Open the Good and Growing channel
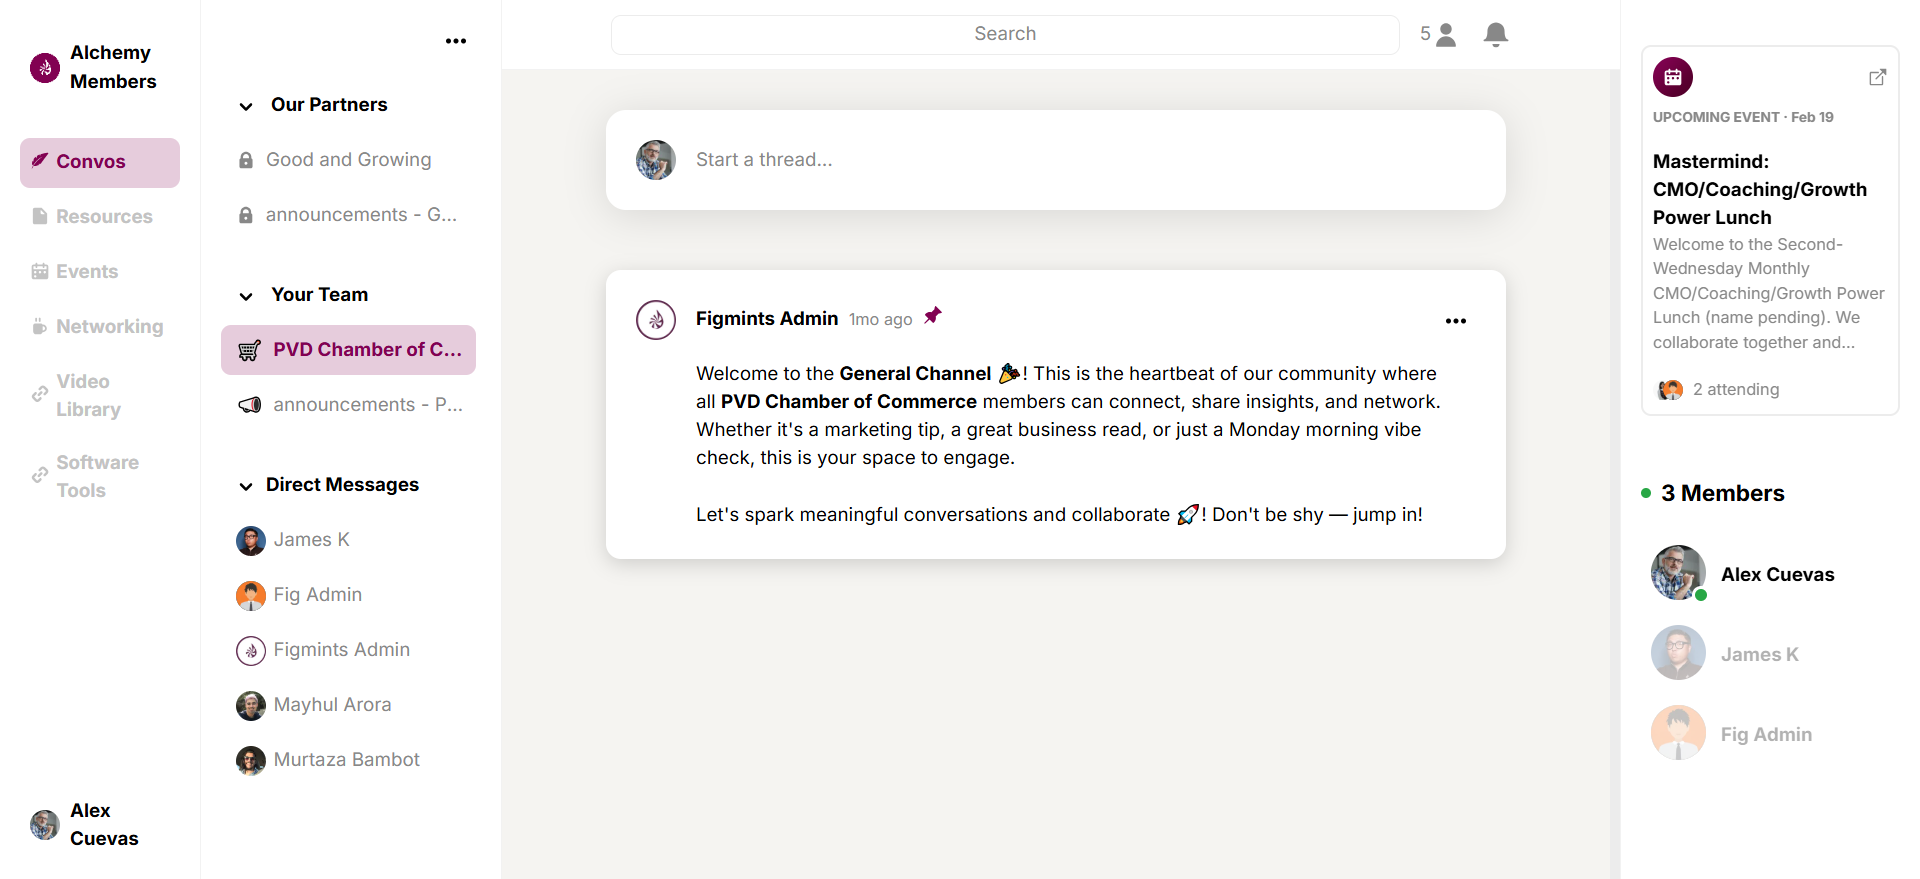1920x879 pixels. pyautogui.click(x=348, y=160)
